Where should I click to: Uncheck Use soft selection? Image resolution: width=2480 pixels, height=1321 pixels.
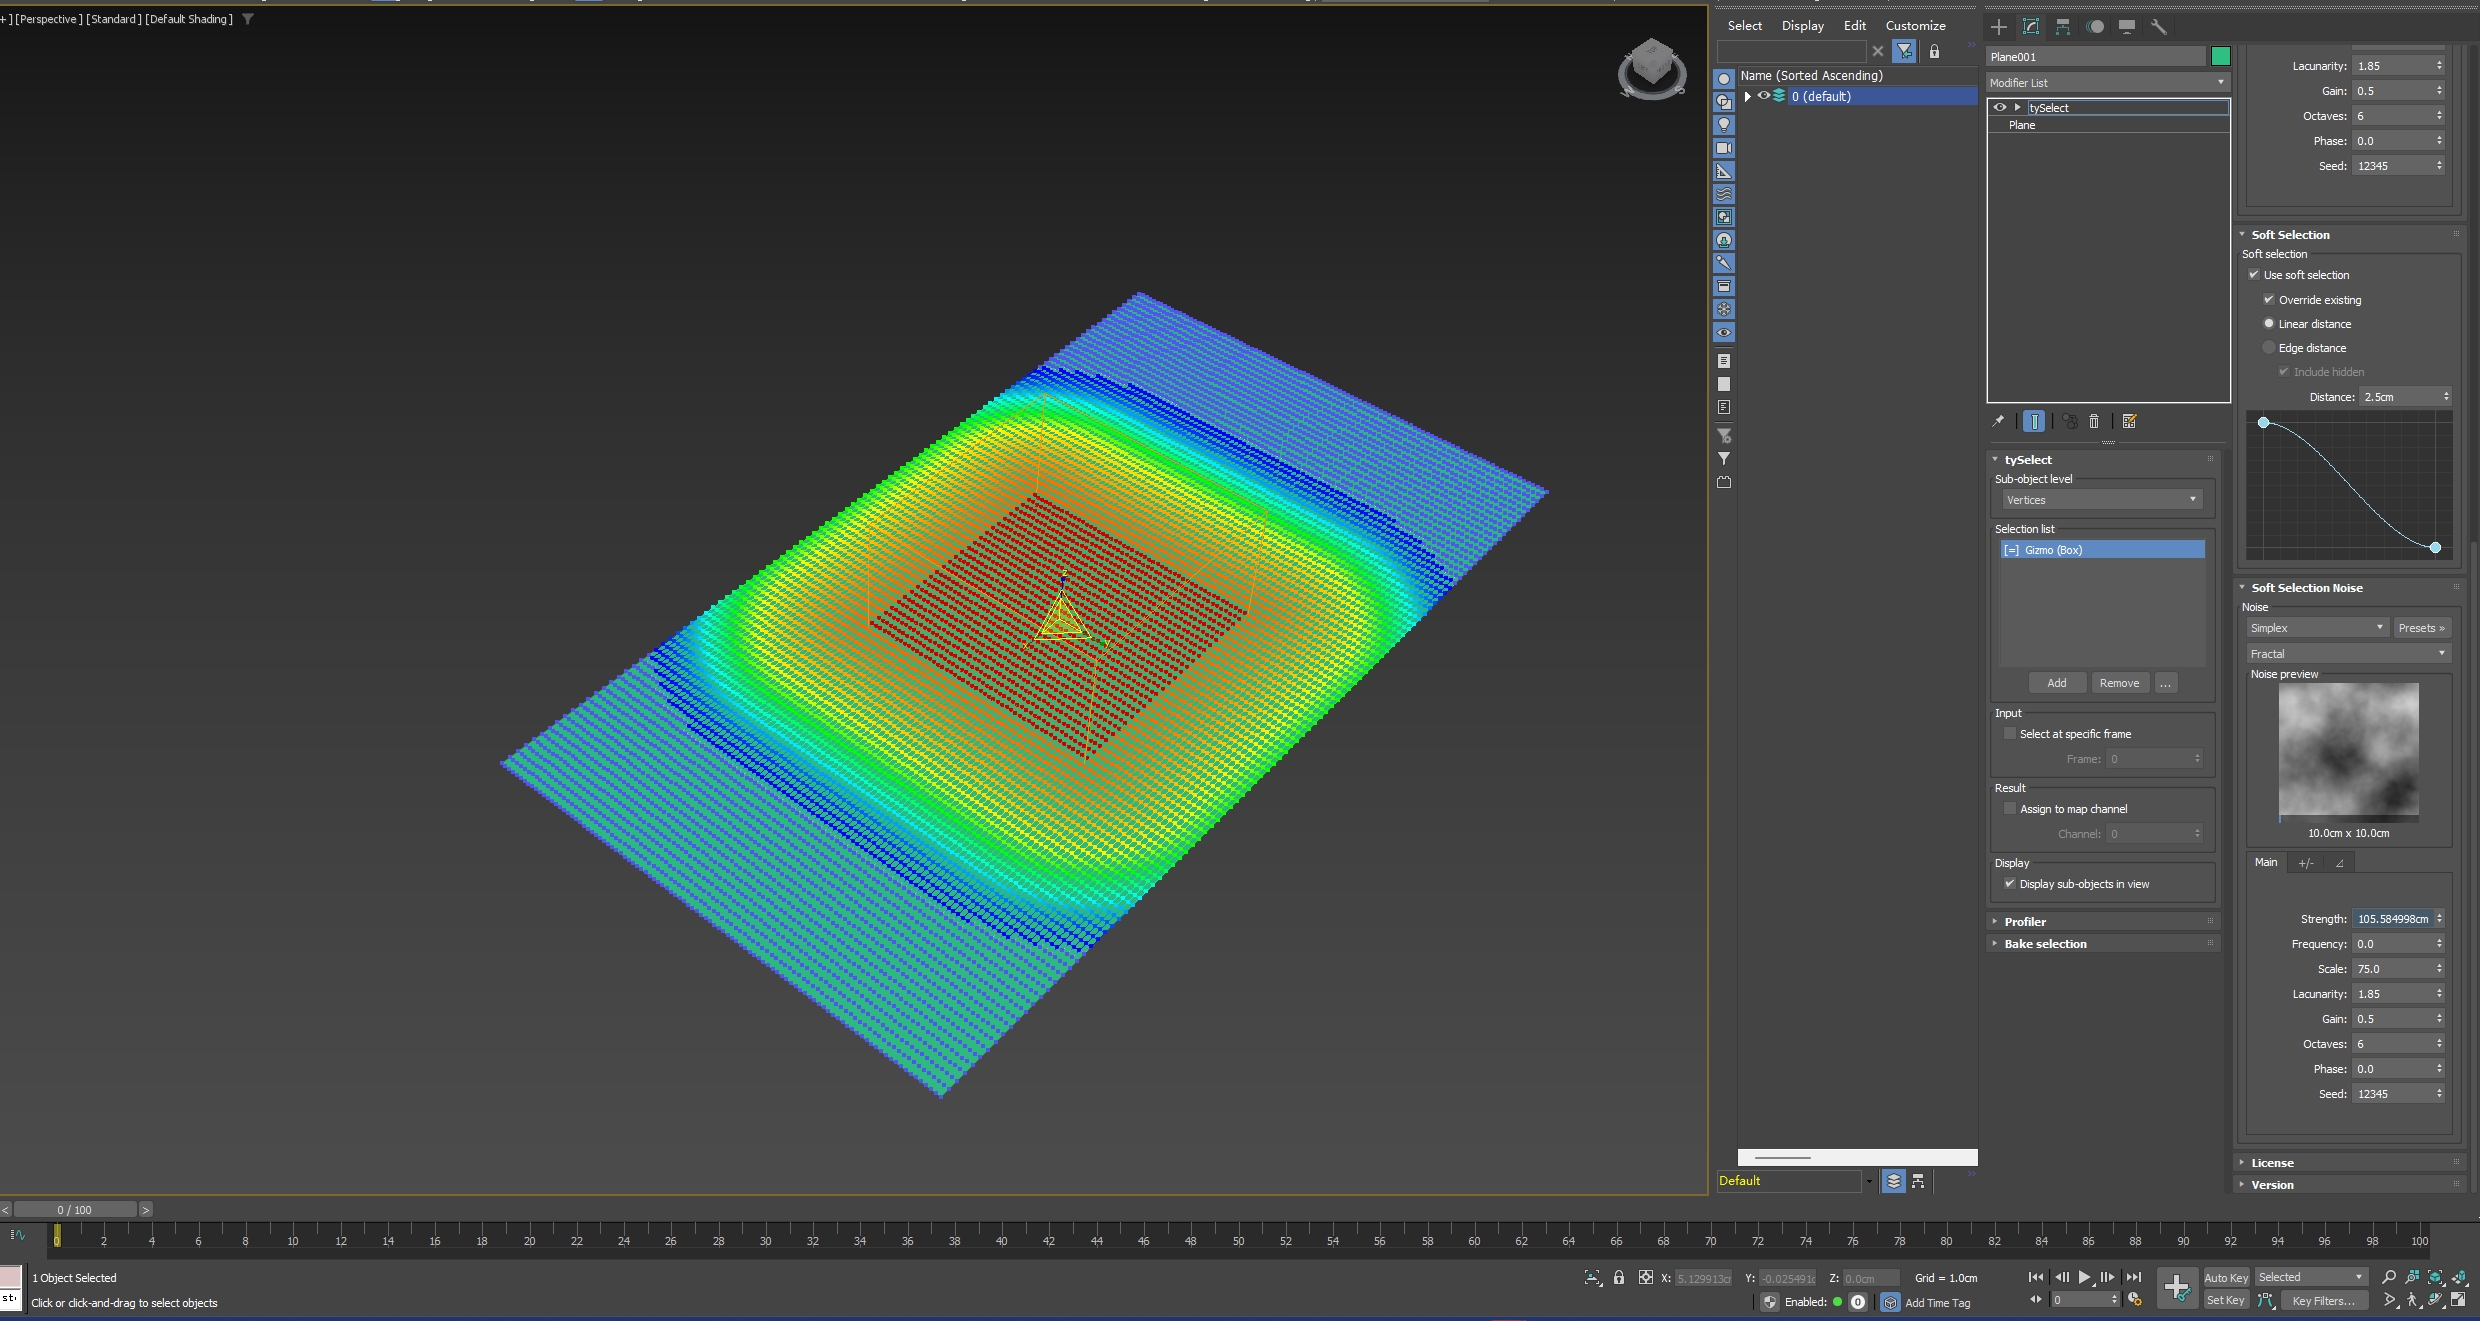click(2254, 275)
